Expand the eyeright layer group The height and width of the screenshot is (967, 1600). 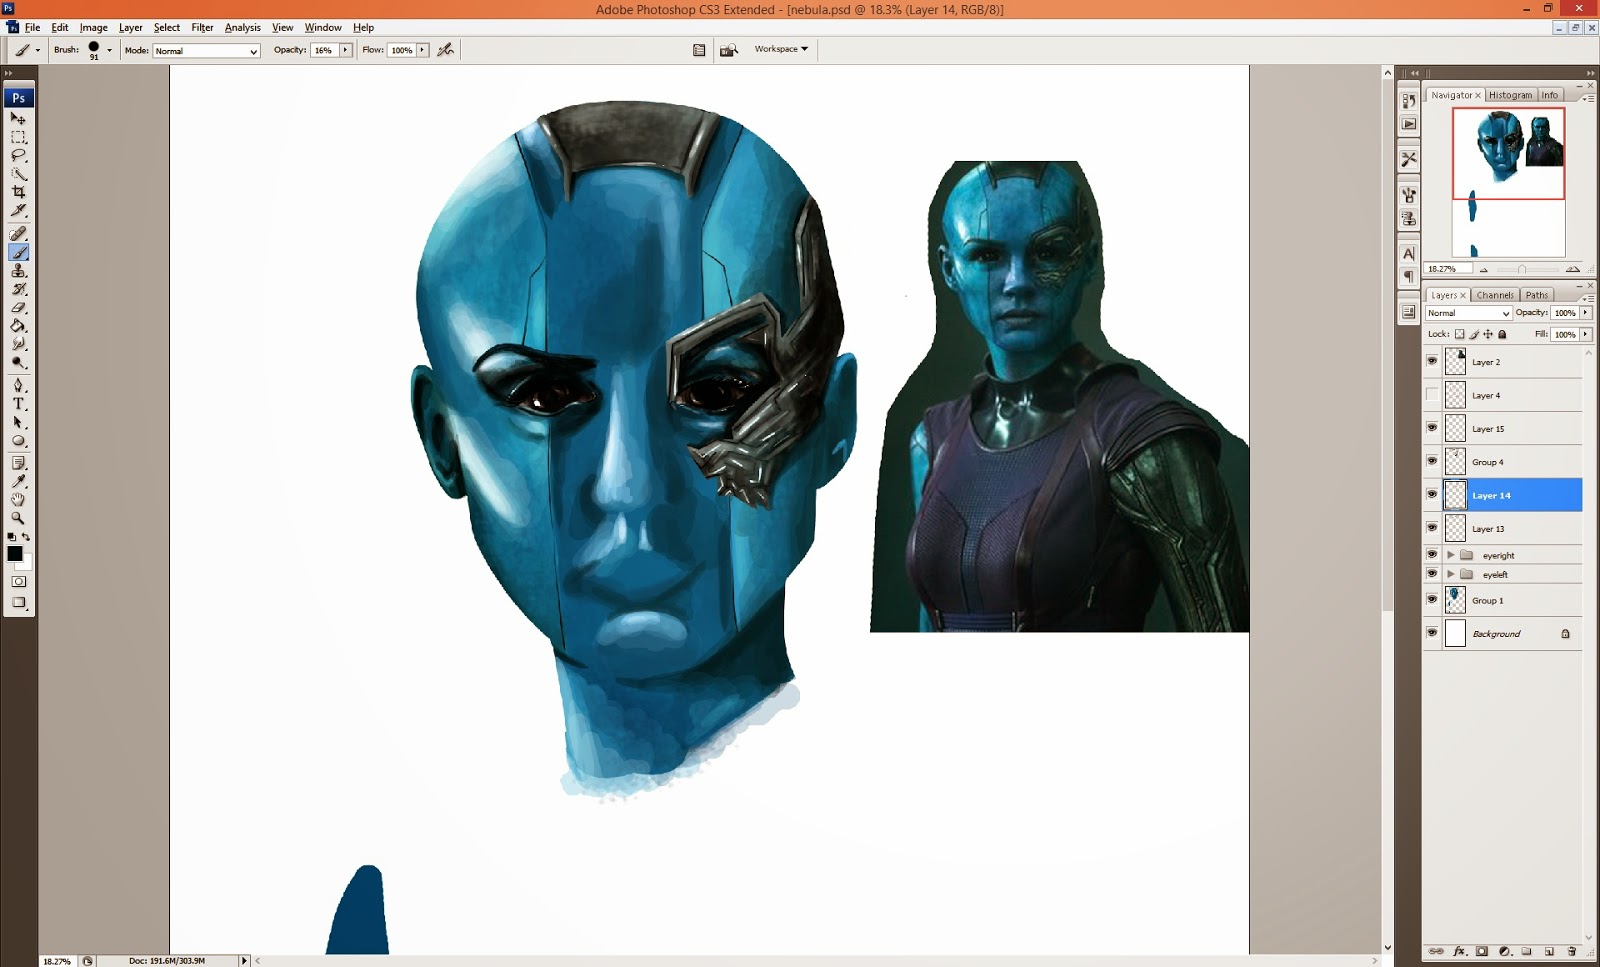[x=1451, y=554]
